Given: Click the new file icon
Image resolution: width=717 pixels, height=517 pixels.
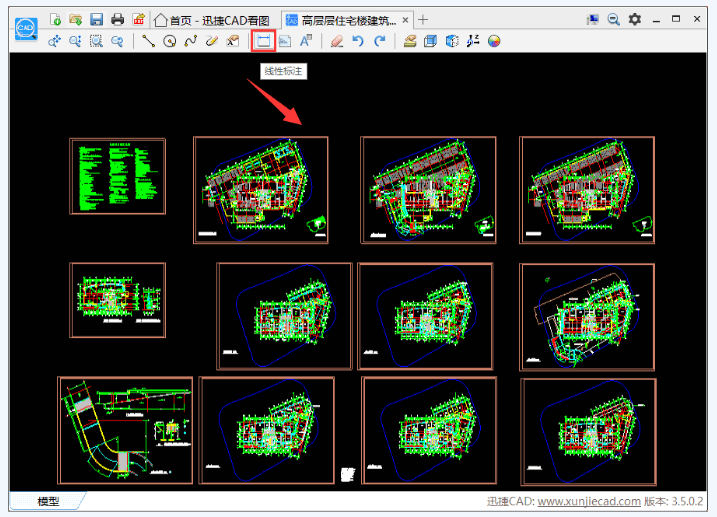Looking at the screenshot, I should point(56,19).
